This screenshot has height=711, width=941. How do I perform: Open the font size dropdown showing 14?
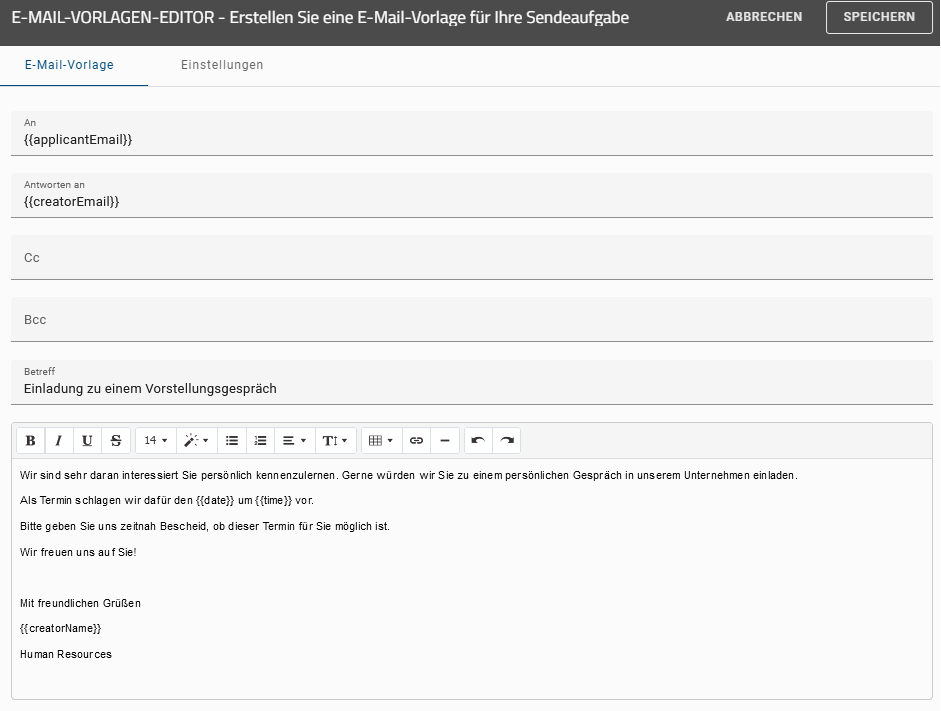153,440
